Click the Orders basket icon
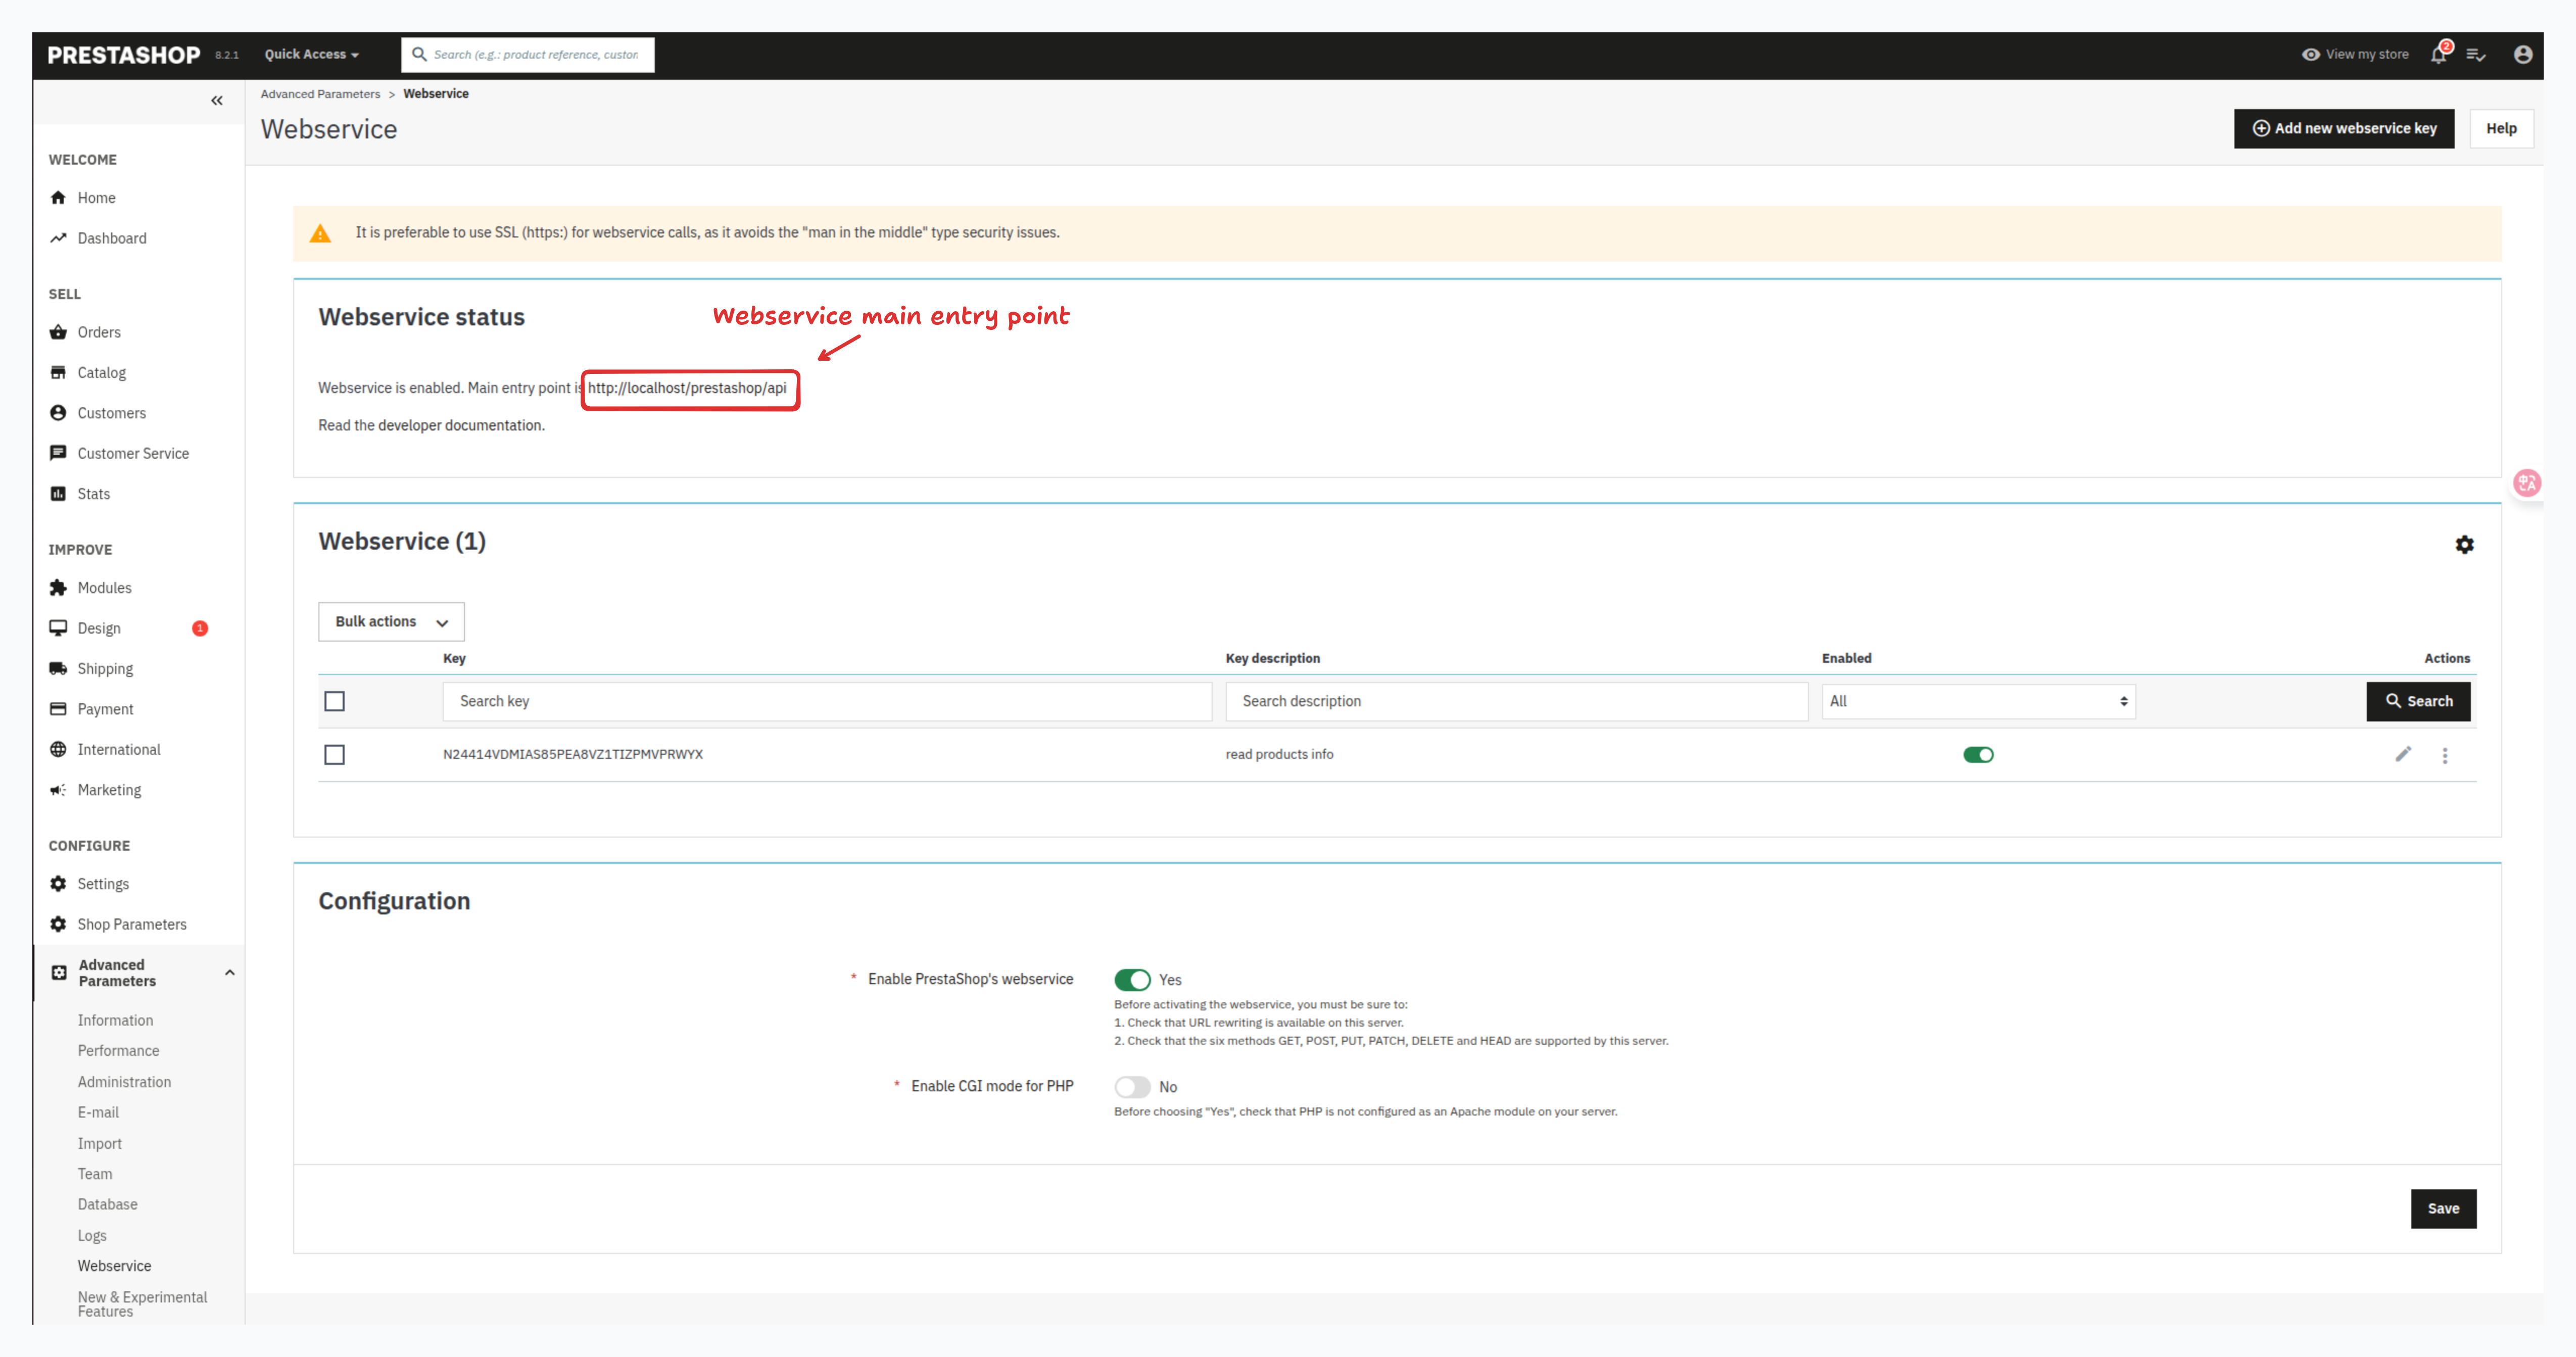The image size is (2576, 1357). (x=58, y=332)
